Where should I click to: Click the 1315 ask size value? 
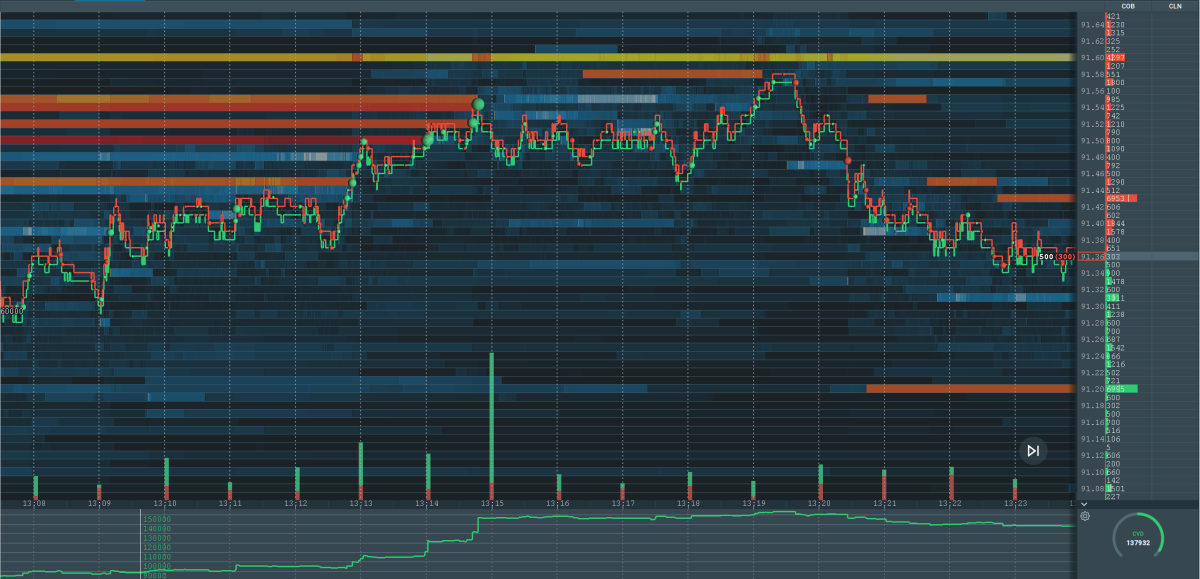(1116, 32)
